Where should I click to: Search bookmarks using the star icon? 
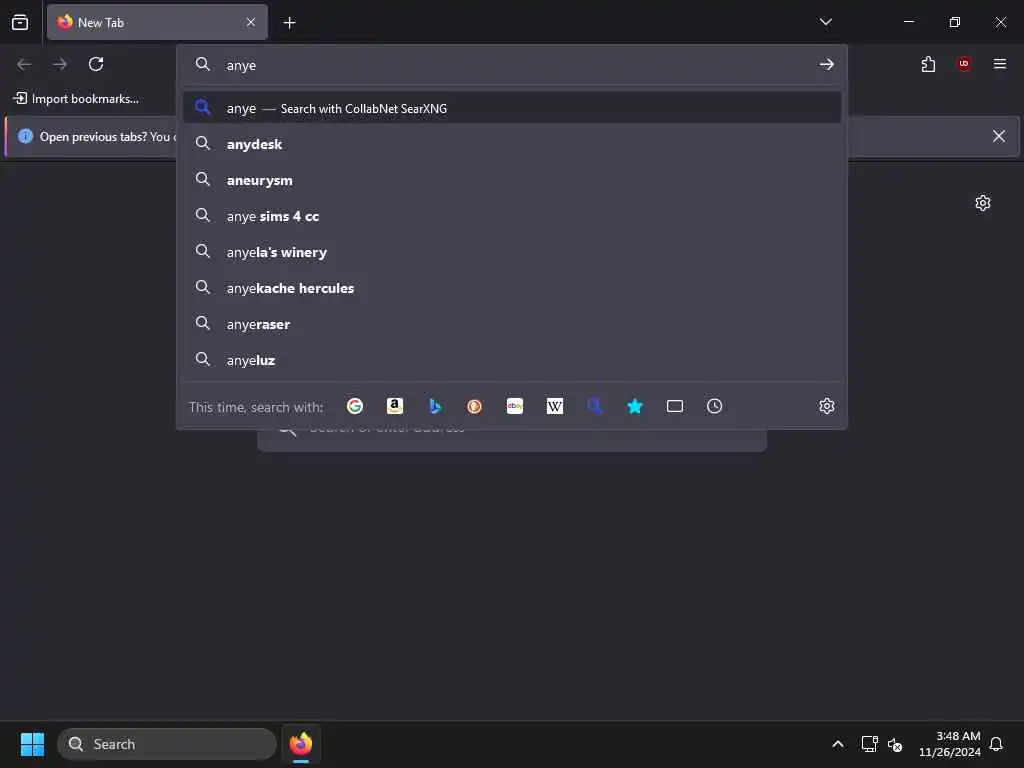coord(635,406)
